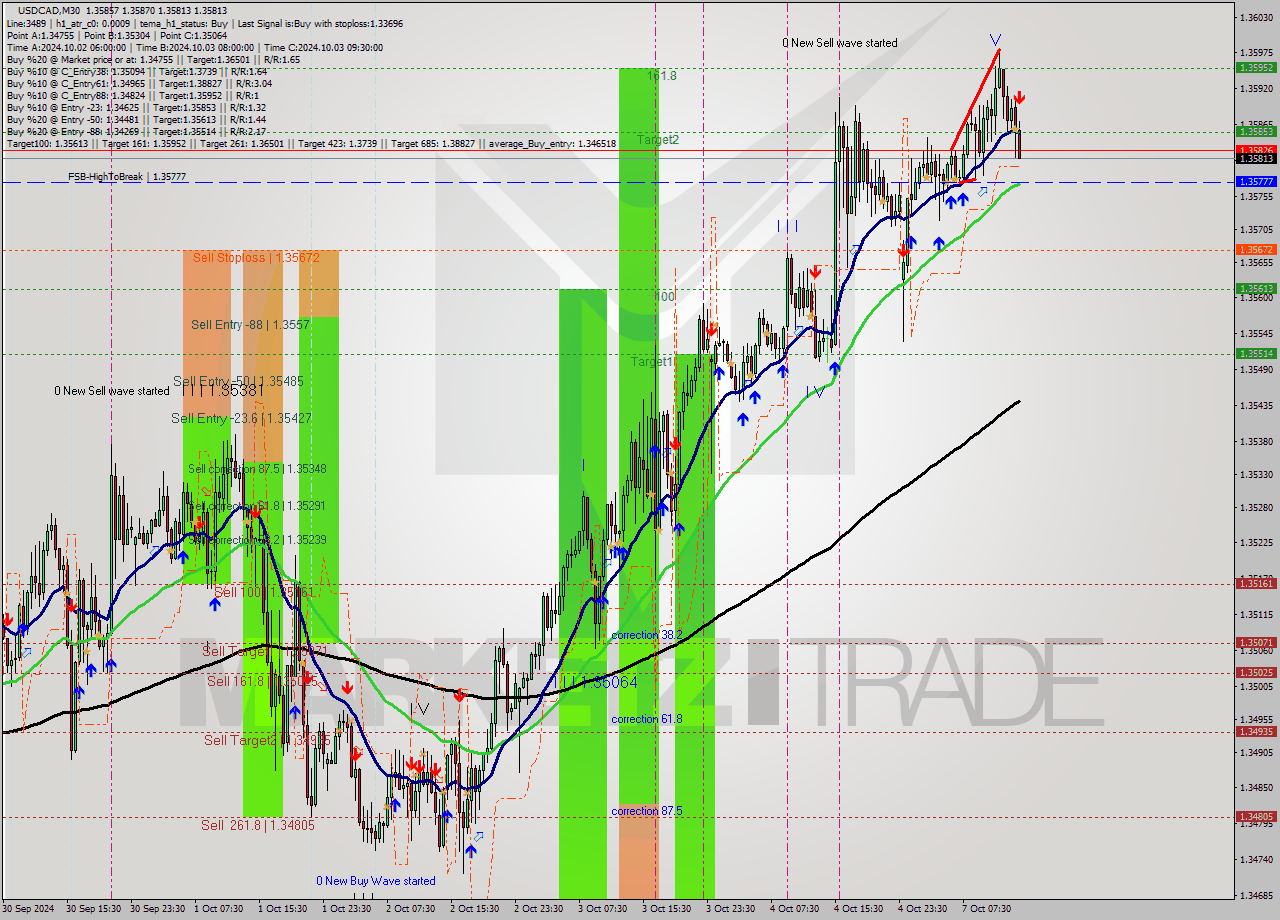Click the green 1.35514 price axis tag
Screen dimensions: 1280x920
pos(1256,353)
